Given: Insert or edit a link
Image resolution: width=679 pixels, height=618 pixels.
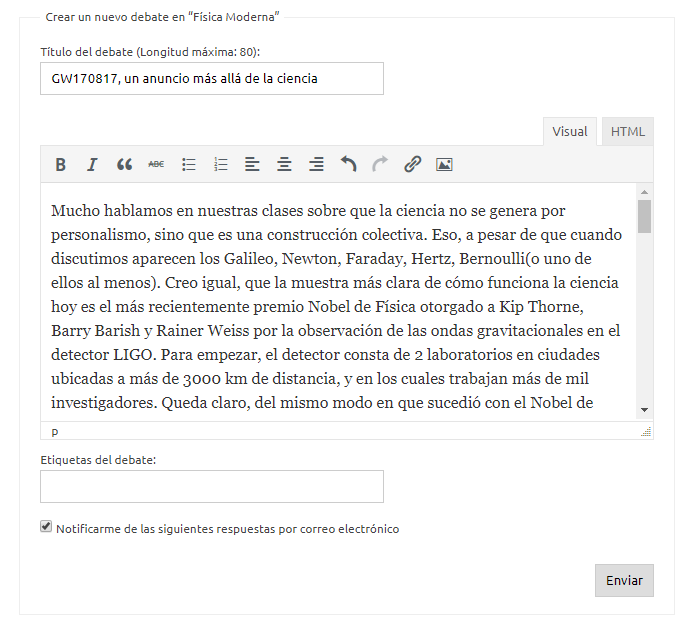Looking at the screenshot, I should point(412,165).
